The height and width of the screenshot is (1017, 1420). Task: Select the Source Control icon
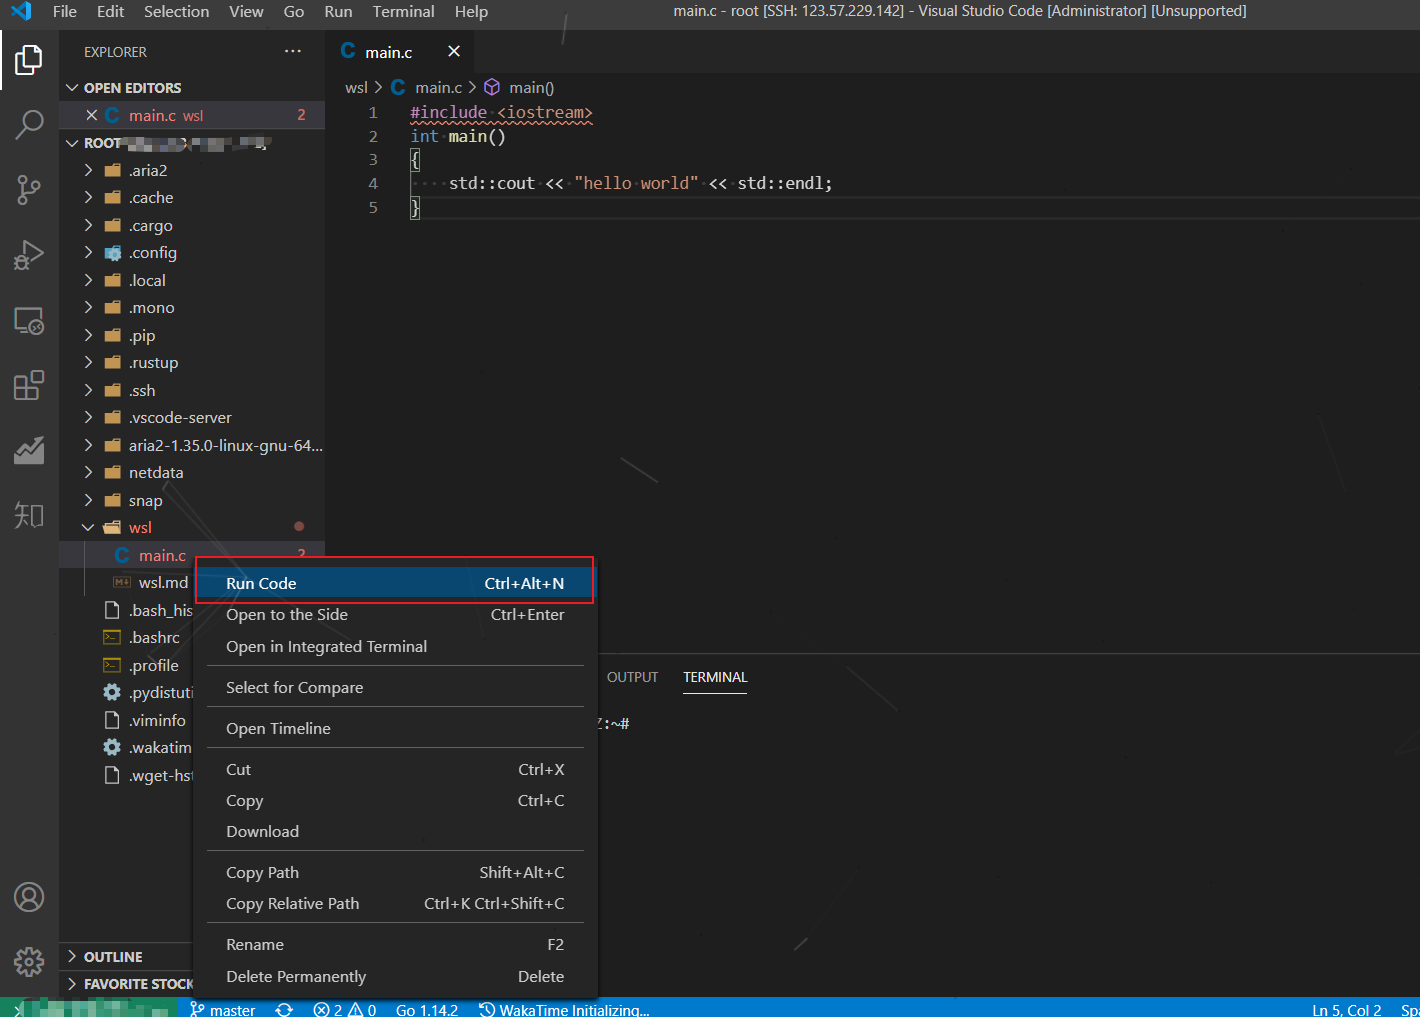(29, 189)
